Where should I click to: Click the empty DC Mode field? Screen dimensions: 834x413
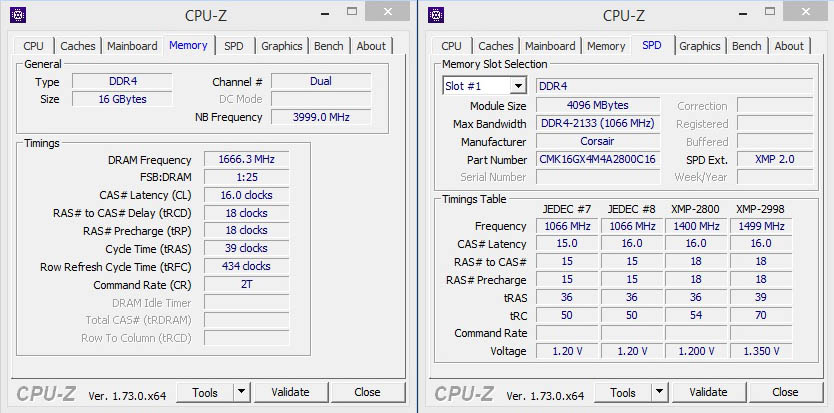(x=321, y=99)
